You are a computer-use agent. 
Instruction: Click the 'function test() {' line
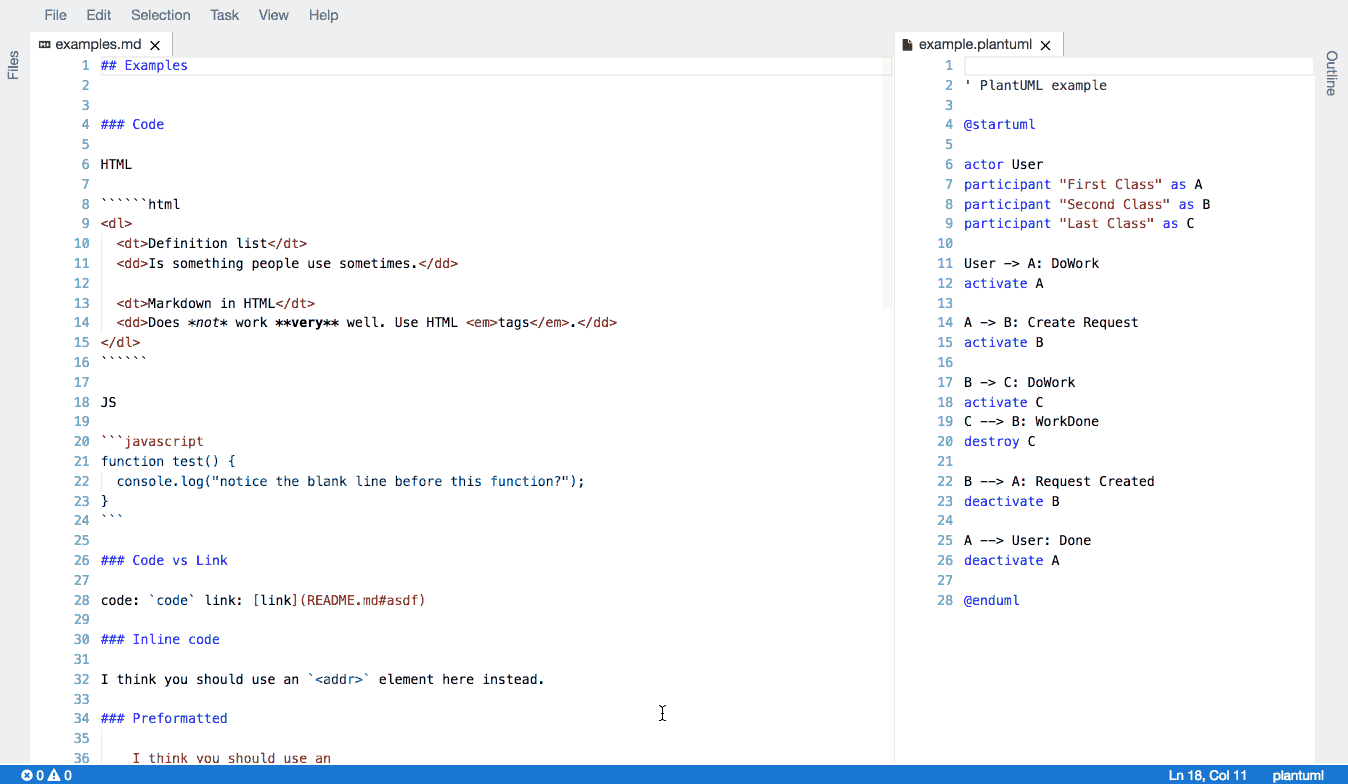(x=168, y=461)
